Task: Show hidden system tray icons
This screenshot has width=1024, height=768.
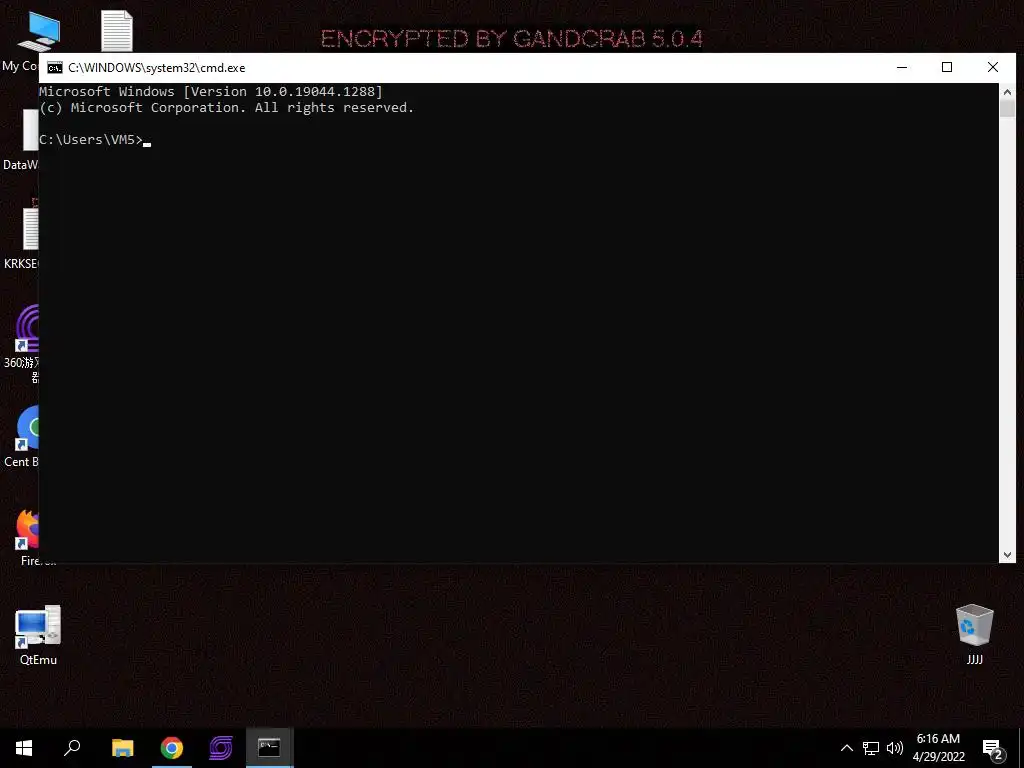Action: click(x=846, y=748)
